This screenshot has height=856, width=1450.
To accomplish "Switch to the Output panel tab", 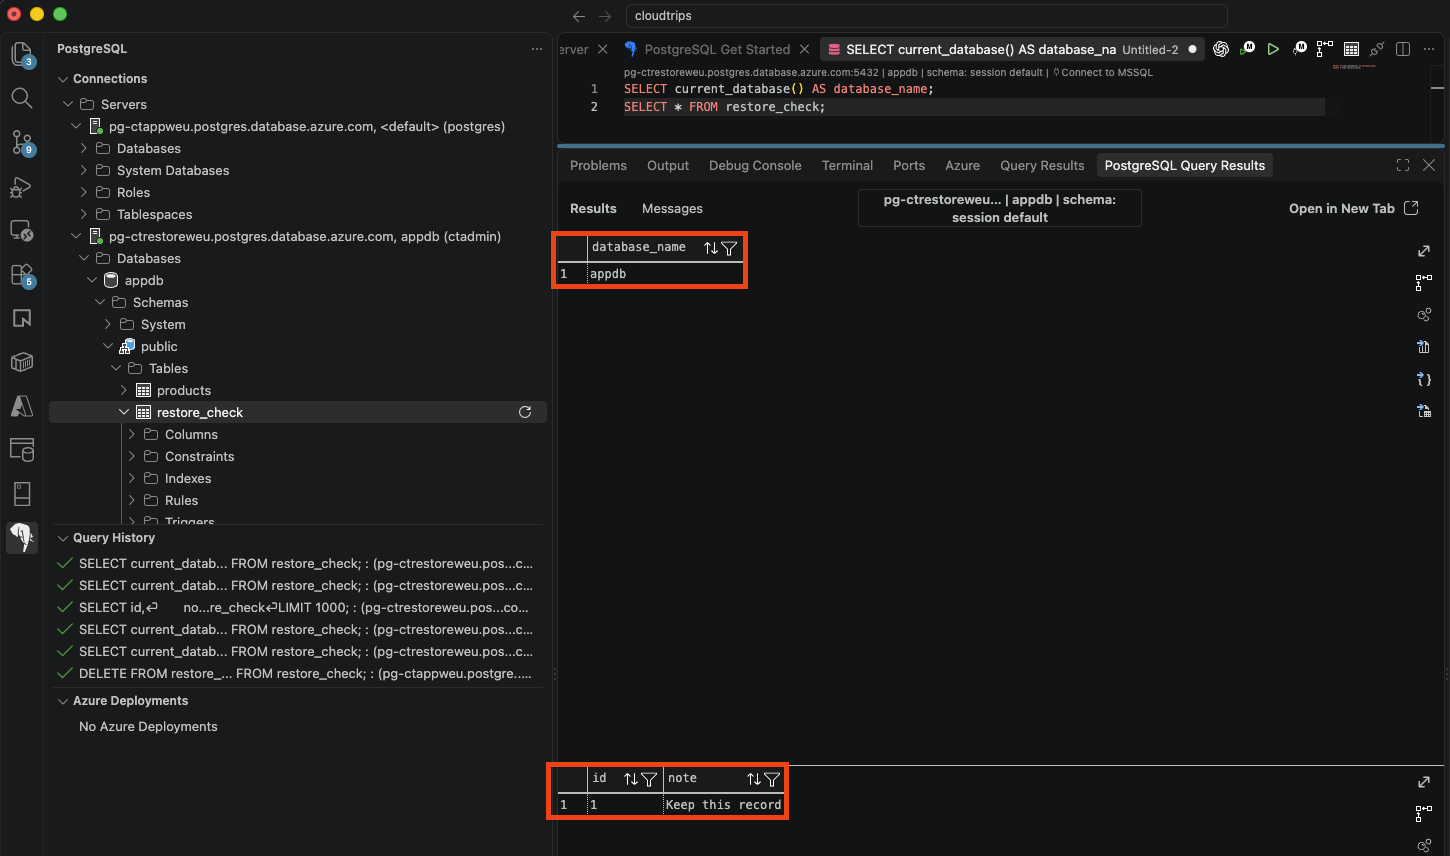I will [x=668, y=166].
